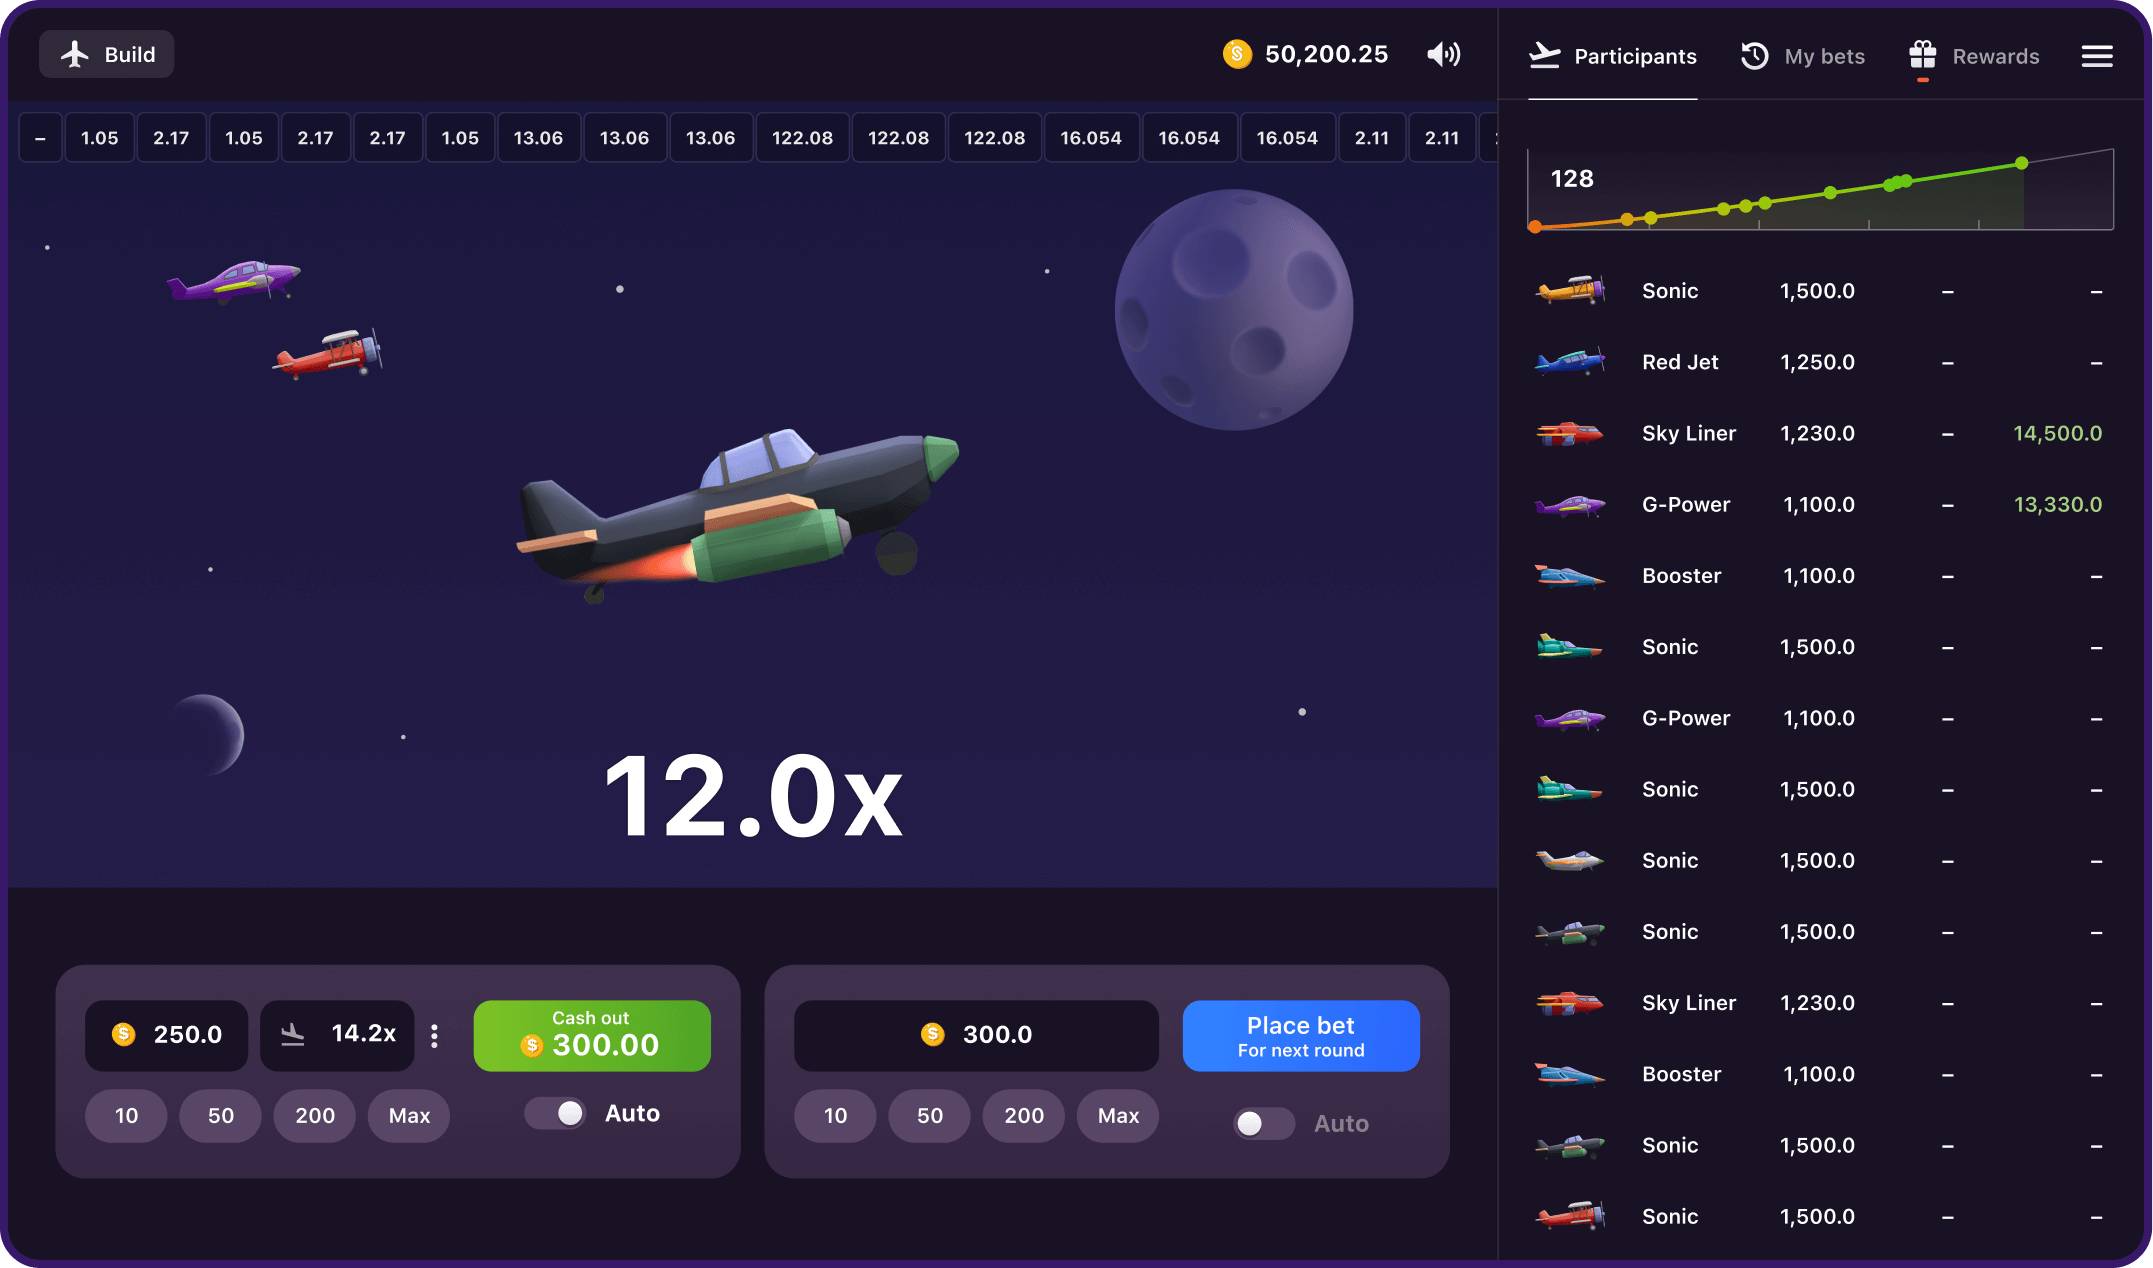
Task: Select the 122.08 multiplier from history
Action: (x=803, y=137)
